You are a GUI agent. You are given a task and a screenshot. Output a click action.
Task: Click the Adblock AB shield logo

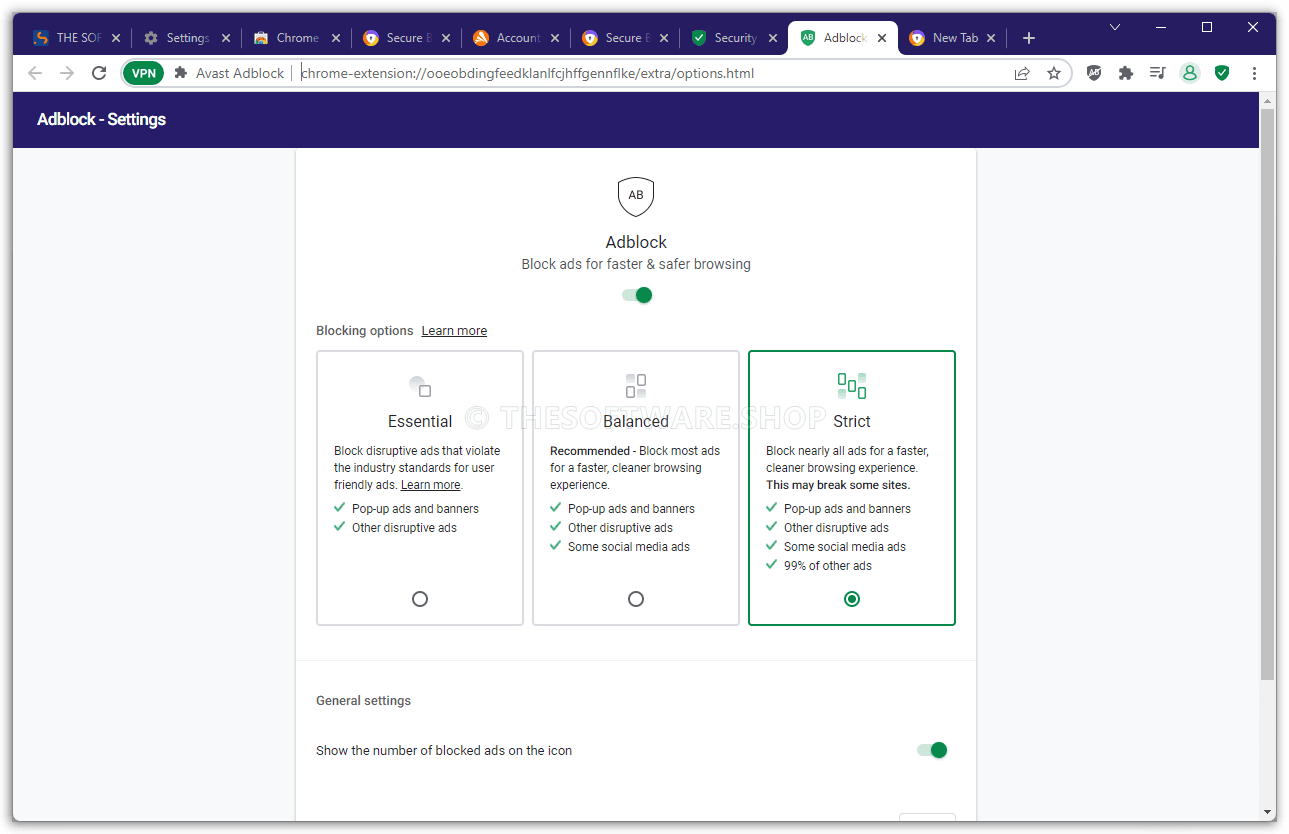pyautogui.click(x=636, y=197)
